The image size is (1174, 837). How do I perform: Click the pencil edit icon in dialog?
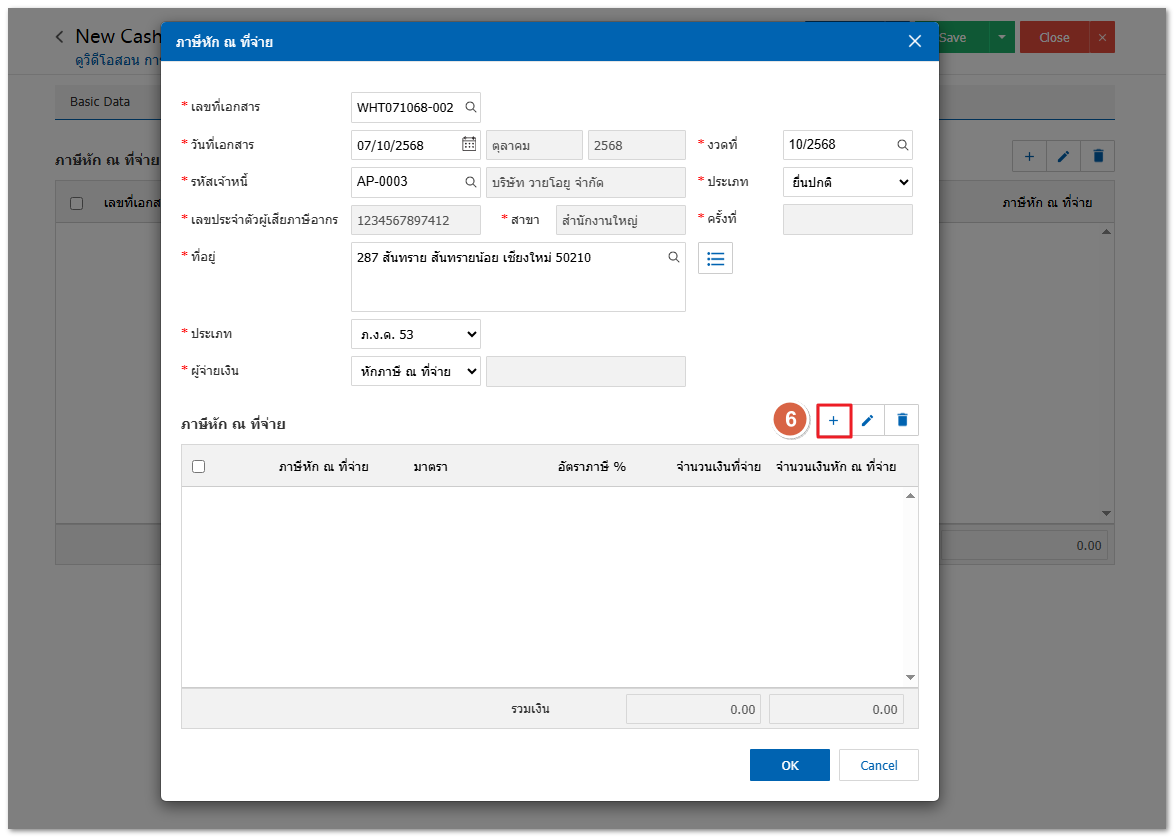click(x=868, y=421)
